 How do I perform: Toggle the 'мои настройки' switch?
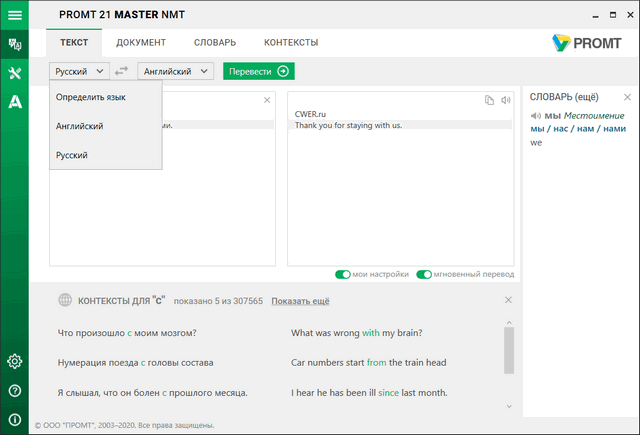point(343,274)
